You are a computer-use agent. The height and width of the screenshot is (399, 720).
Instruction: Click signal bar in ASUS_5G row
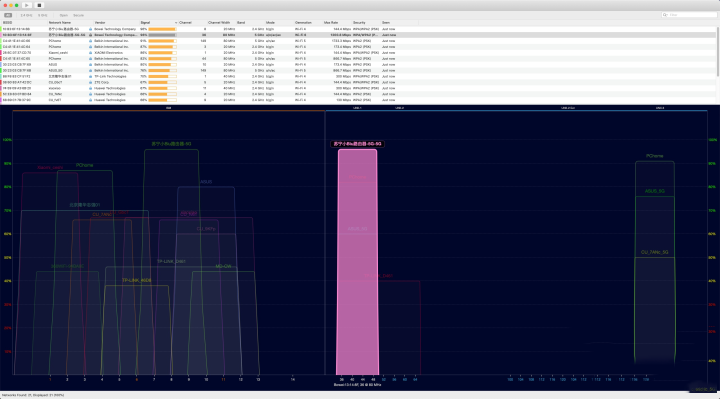pos(162,71)
